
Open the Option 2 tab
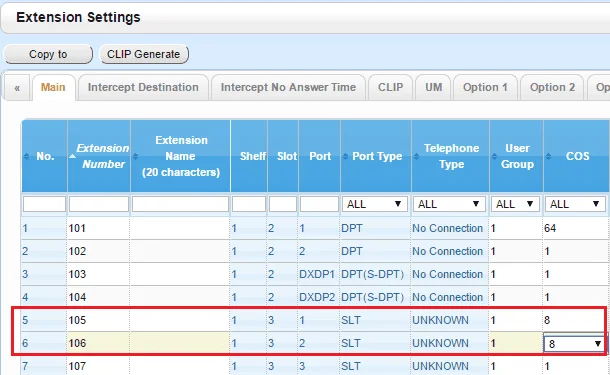(x=552, y=87)
